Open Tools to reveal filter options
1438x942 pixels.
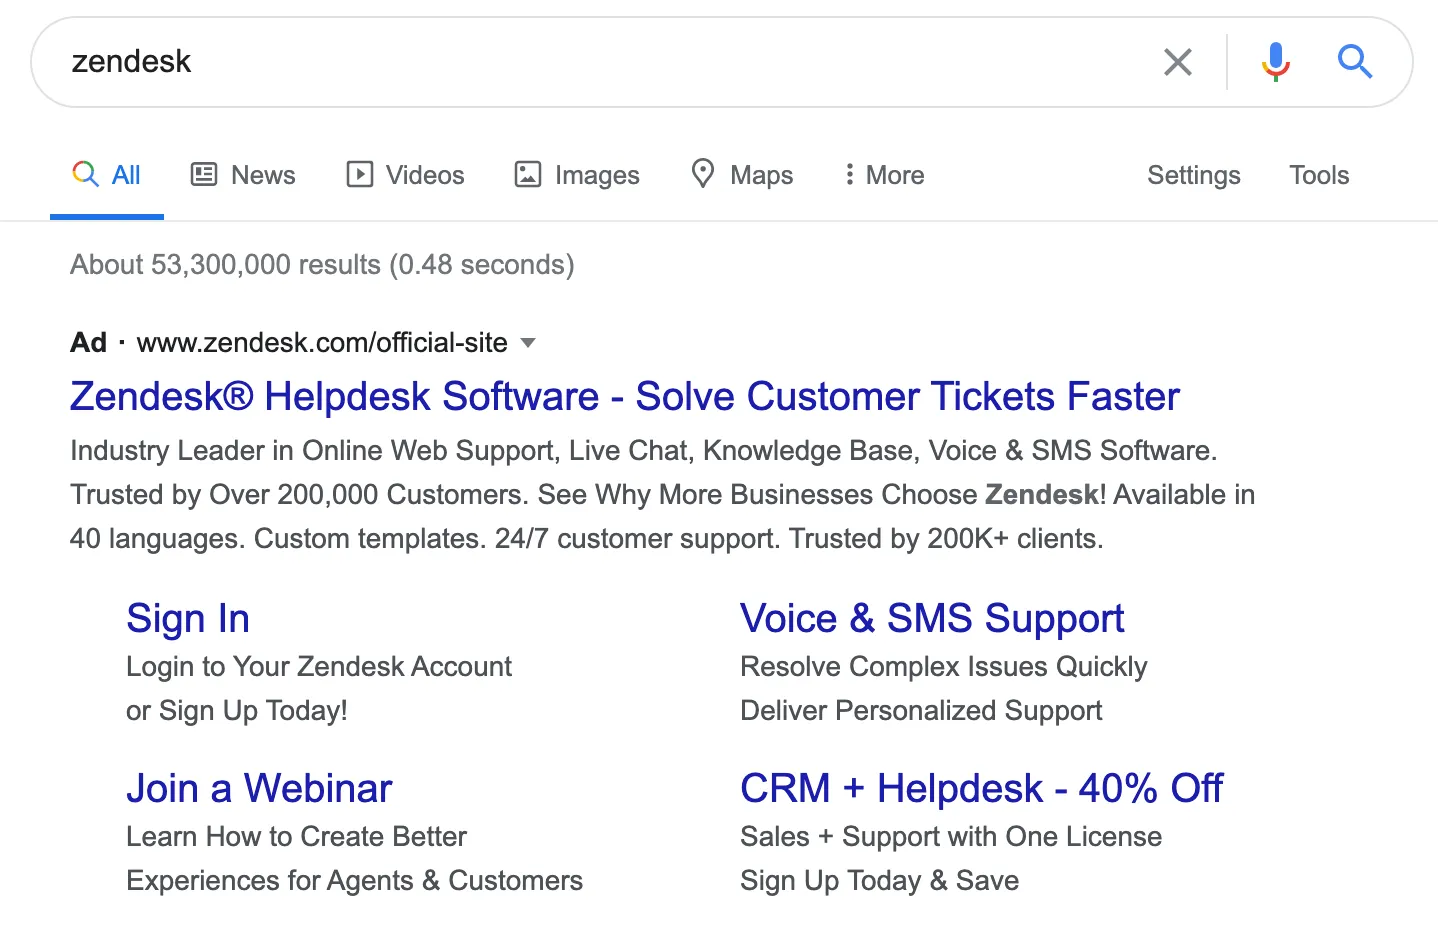[x=1318, y=174]
